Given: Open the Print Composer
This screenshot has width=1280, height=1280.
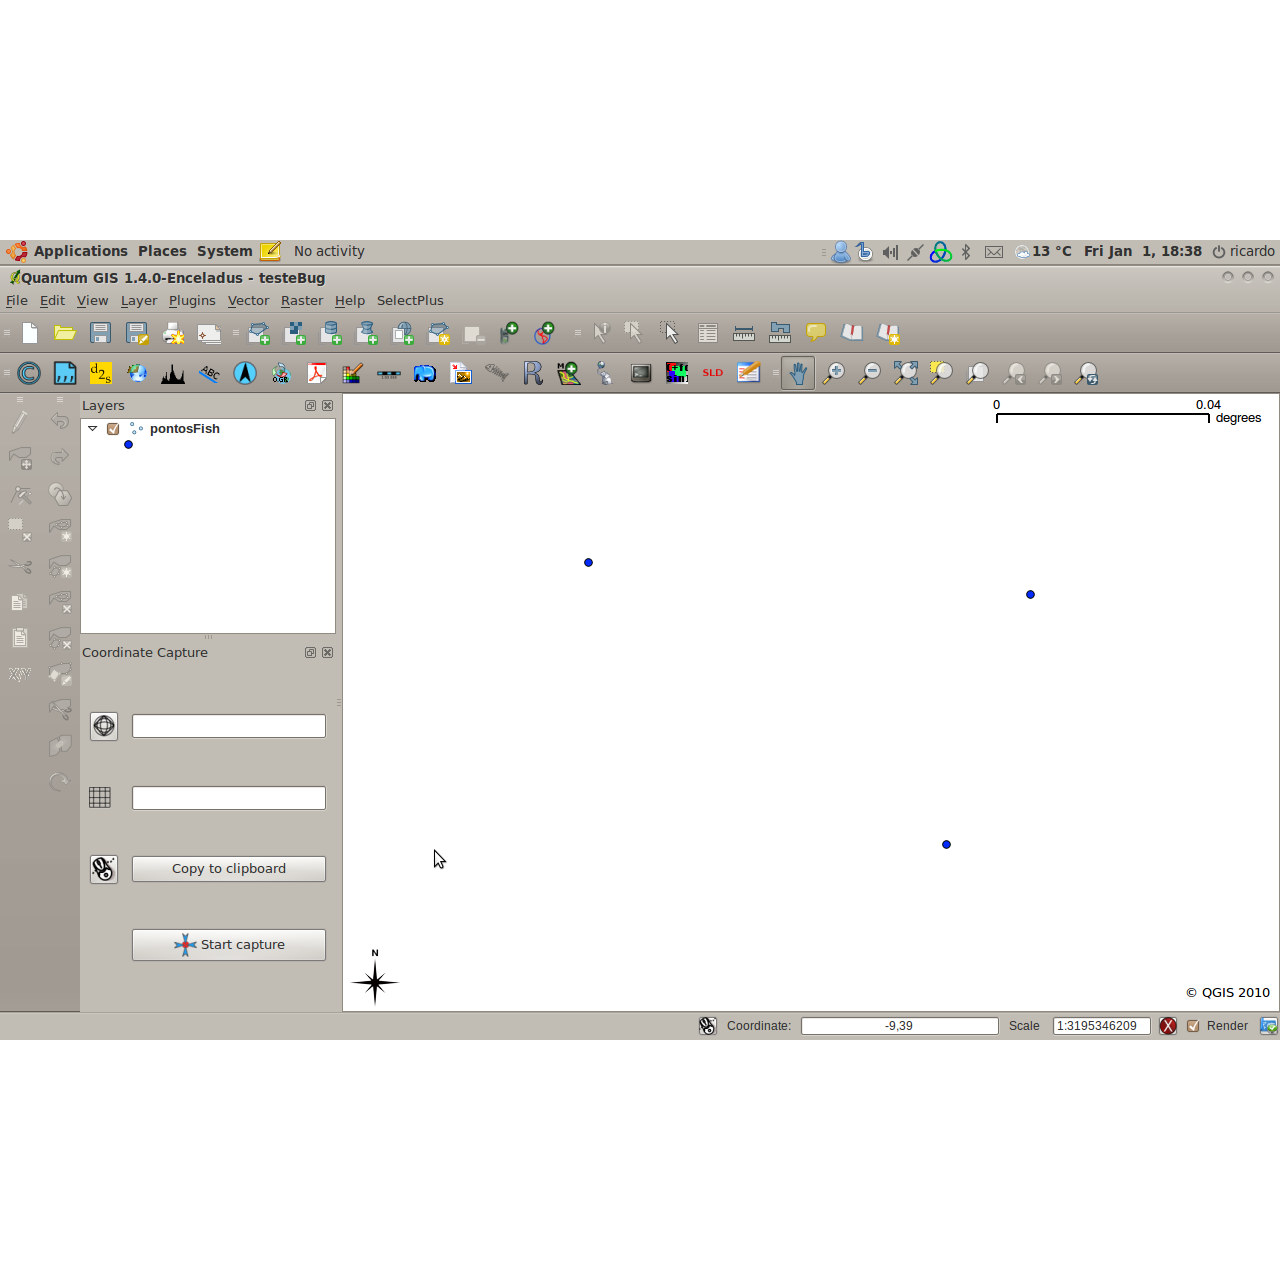Looking at the screenshot, I should pos(173,332).
